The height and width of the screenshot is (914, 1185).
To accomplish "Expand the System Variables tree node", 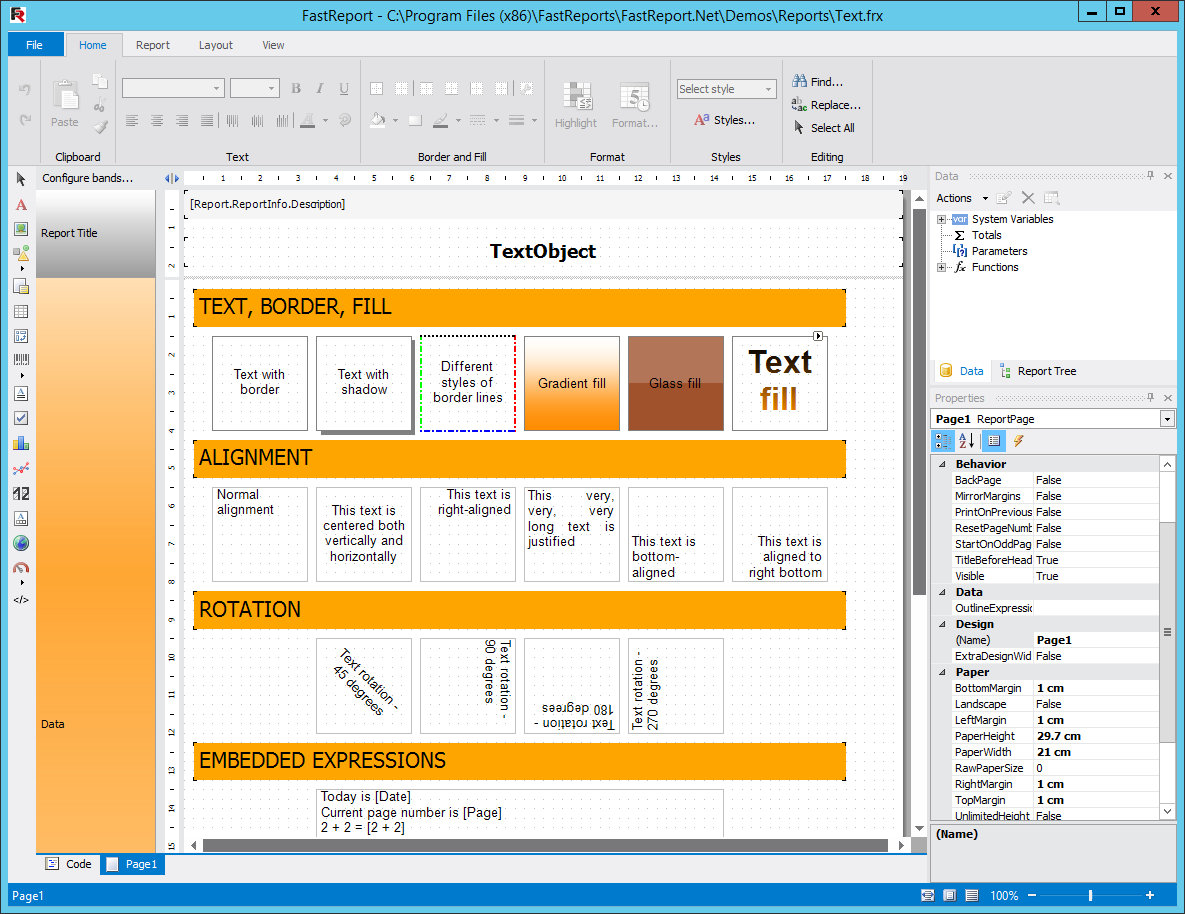I will (x=942, y=219).
